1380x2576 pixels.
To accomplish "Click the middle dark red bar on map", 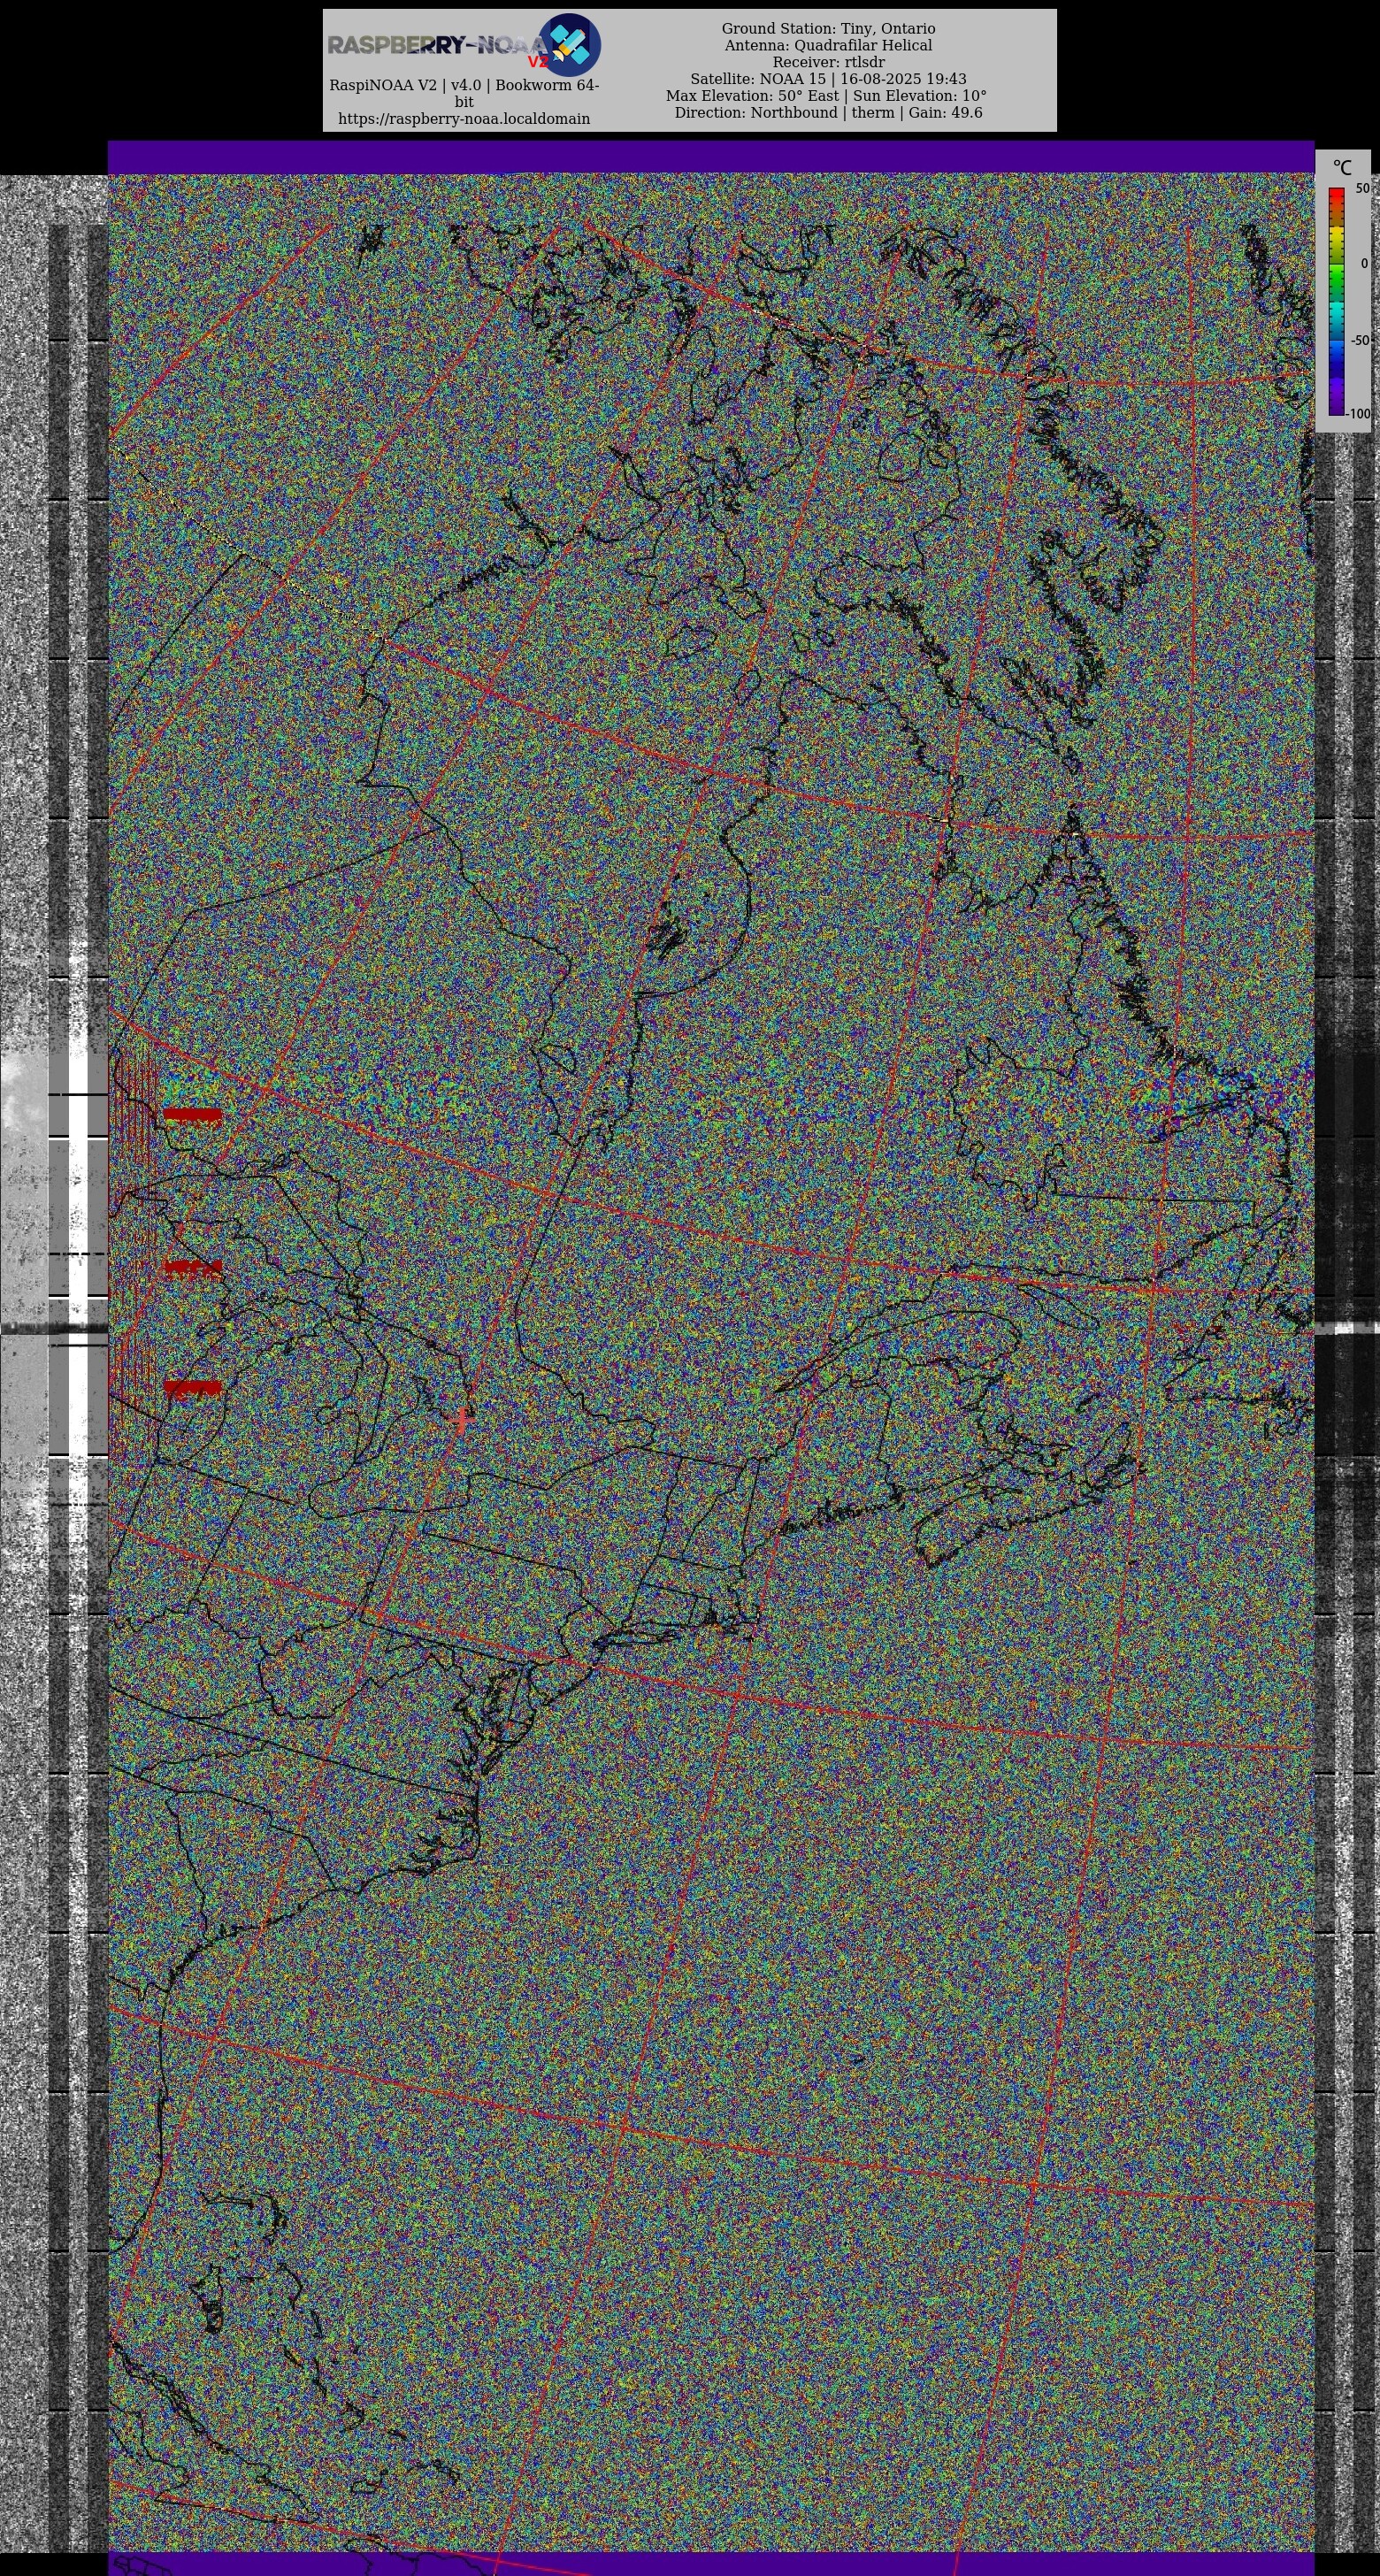I will tap(192, 1268).
